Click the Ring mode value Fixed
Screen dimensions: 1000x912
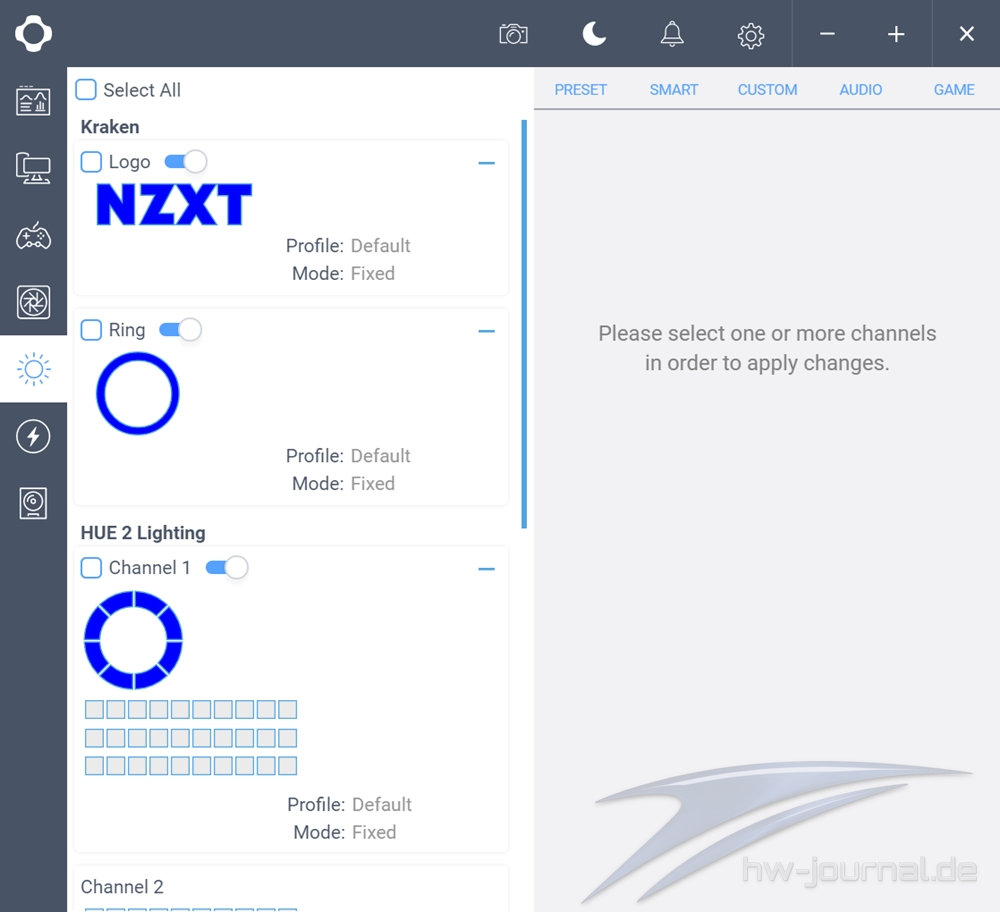pos(372,483)
